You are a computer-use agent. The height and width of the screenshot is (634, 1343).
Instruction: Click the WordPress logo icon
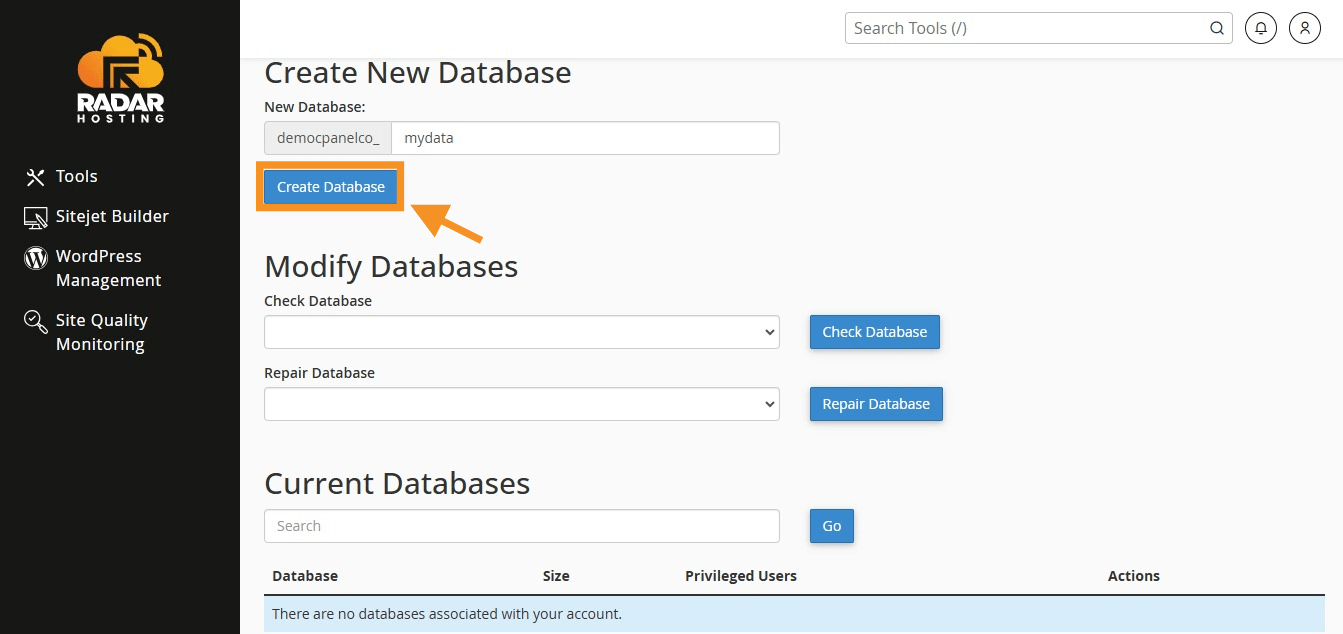pyautogui.click(x=36, y=258)
